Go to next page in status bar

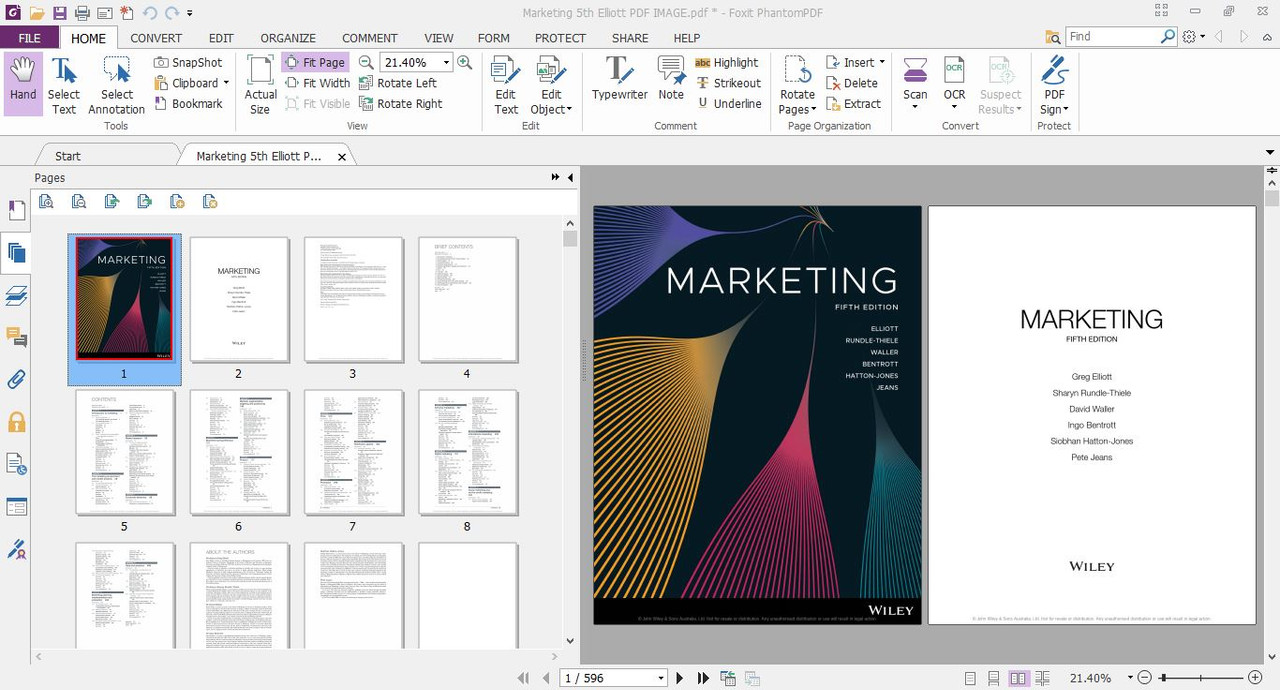(680, 678)
